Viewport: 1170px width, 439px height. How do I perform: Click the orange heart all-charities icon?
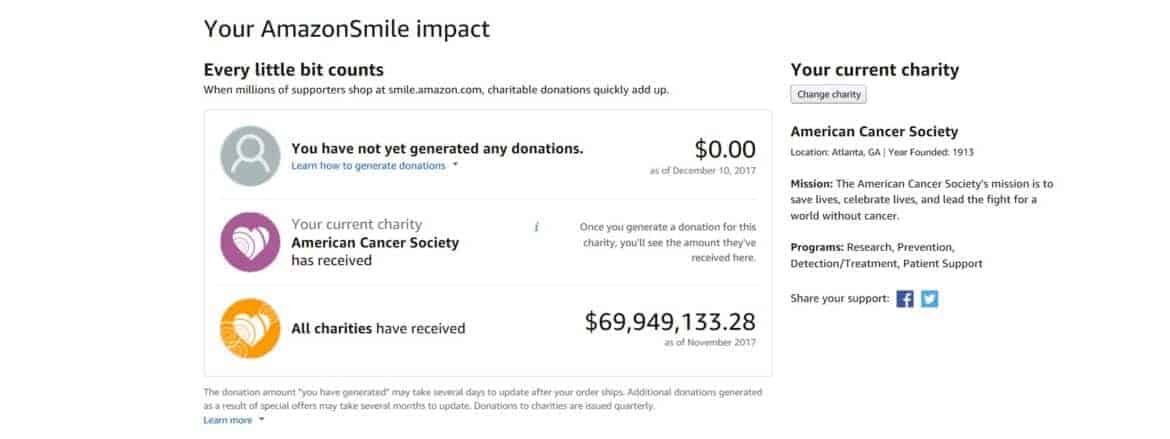click(250, 328)
